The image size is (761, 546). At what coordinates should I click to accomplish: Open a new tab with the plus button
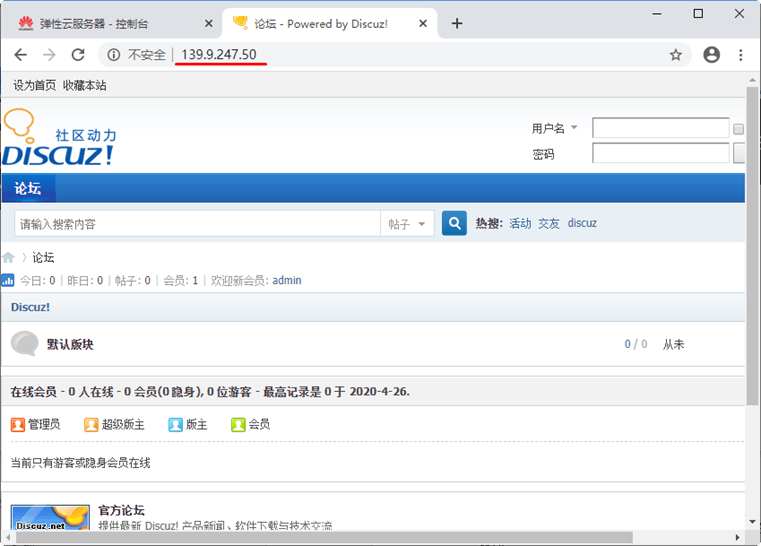coord(457,23)
